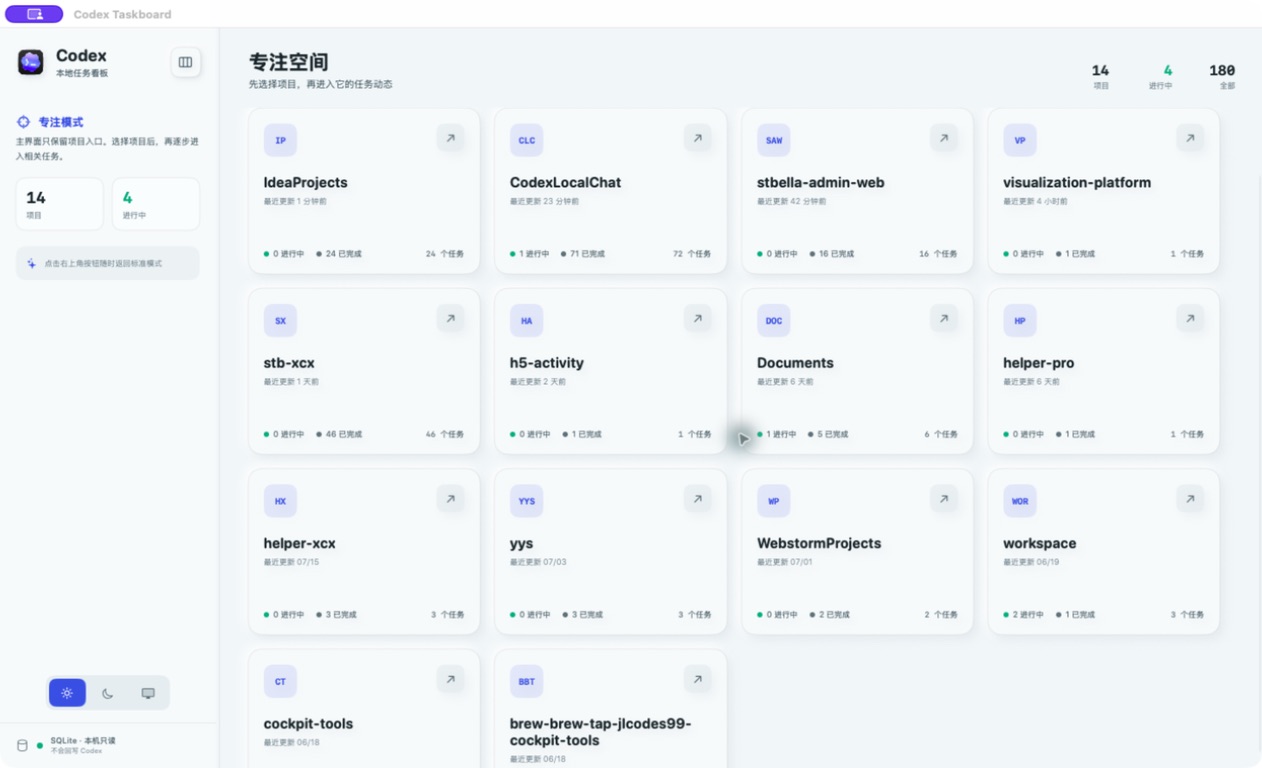Open the IdeaProjects card arrow icon

tap(451, 138)
